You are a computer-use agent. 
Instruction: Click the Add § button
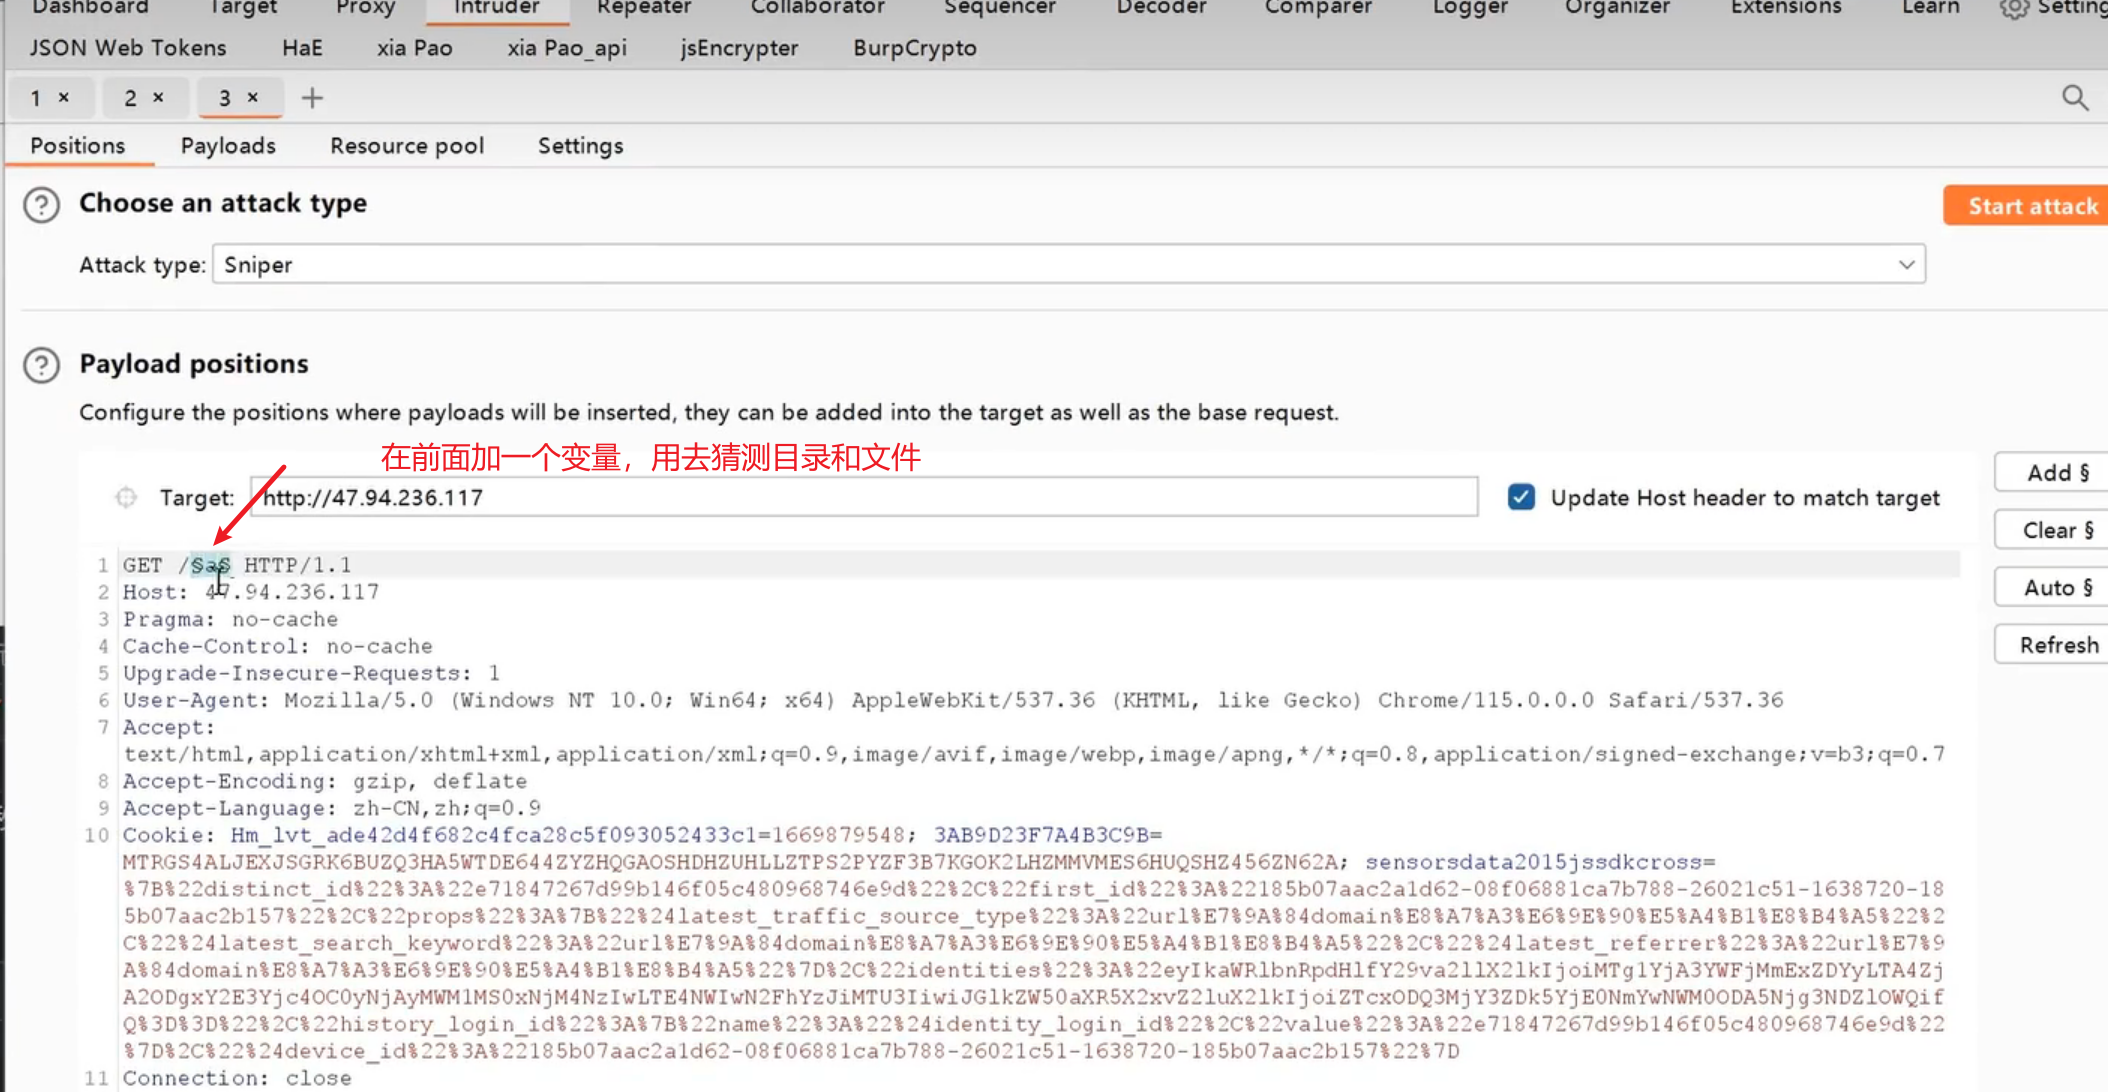2056,473
